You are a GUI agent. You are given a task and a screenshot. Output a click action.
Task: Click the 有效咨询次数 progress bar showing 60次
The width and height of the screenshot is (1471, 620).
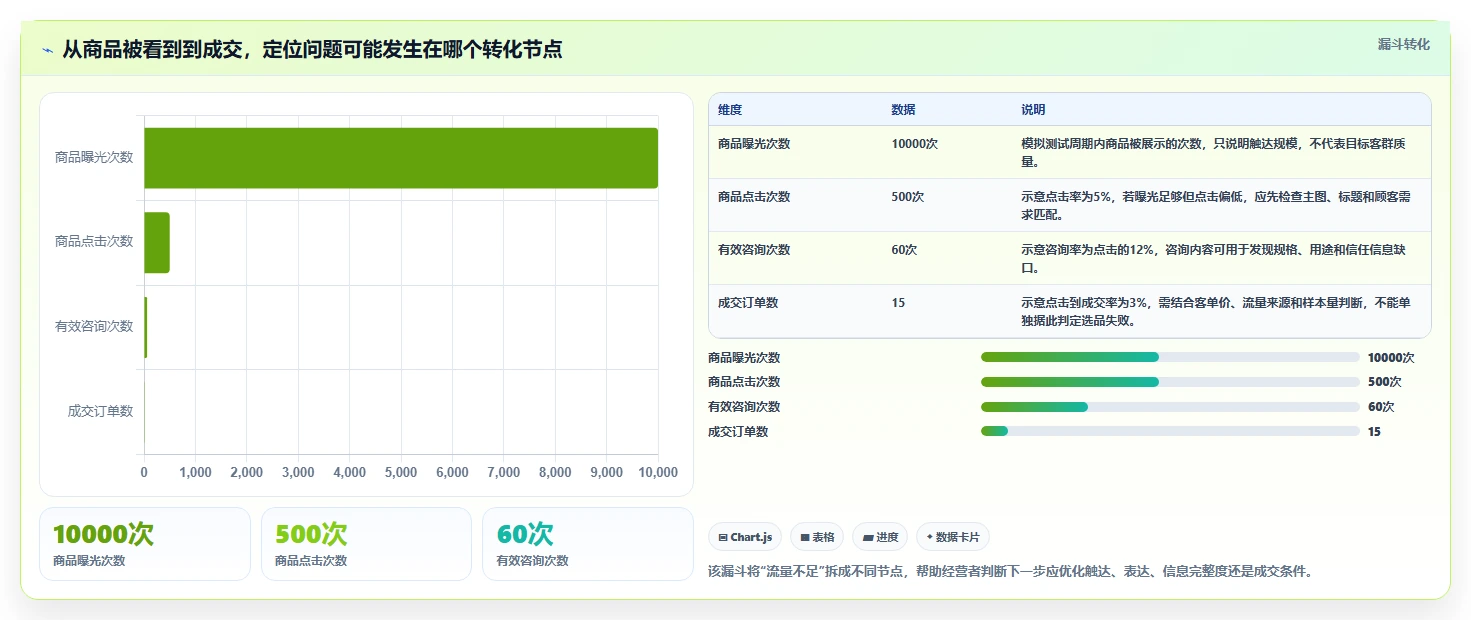[1170, 407]
